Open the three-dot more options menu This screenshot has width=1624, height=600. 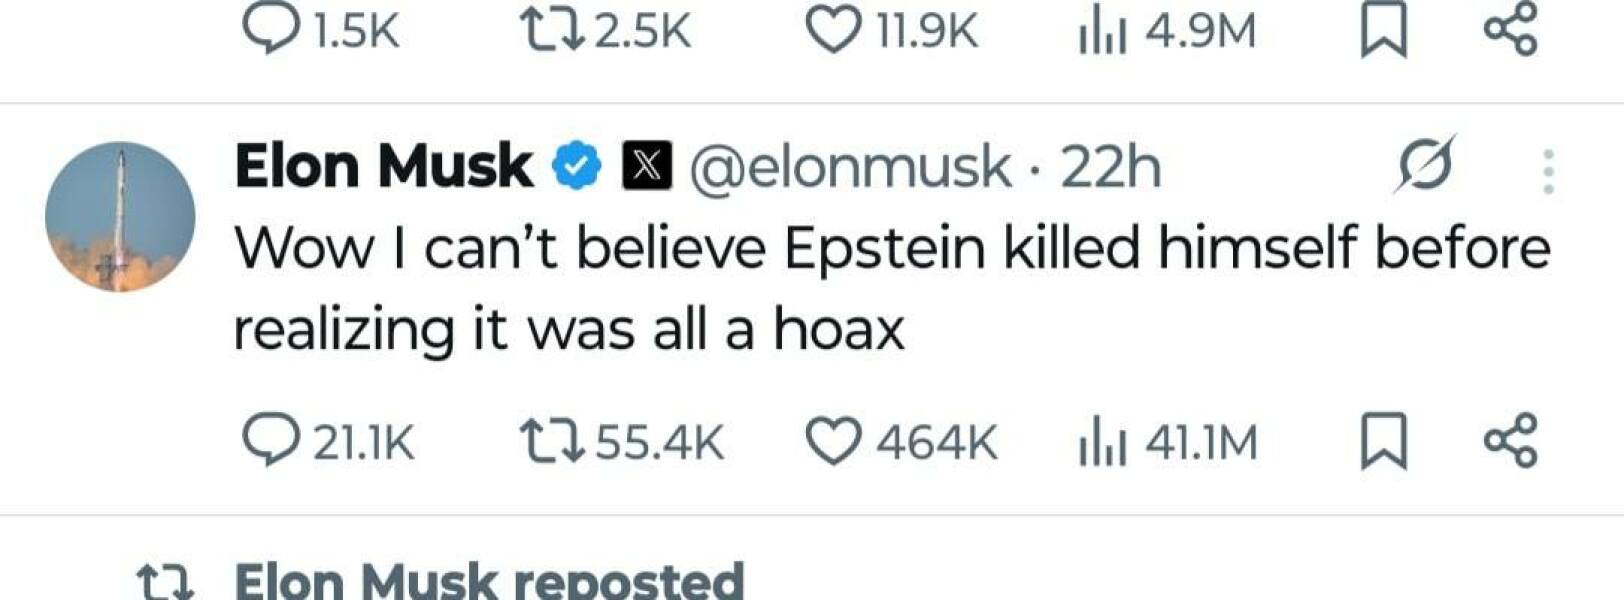pyautogui.click(x=1548, y=171)
